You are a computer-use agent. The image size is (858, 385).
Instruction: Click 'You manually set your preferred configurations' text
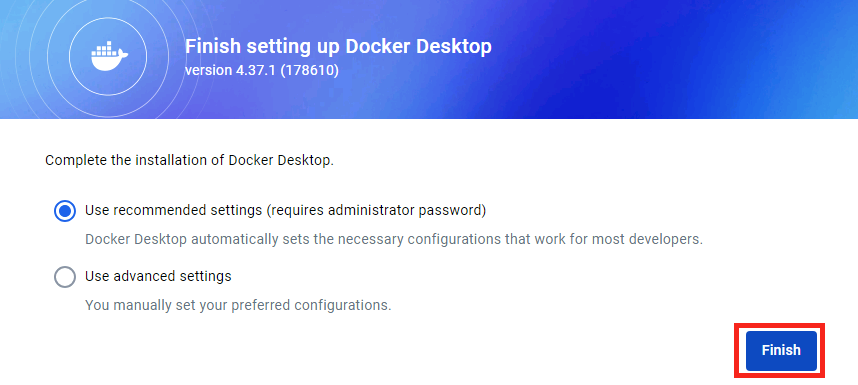click(238, 305)
